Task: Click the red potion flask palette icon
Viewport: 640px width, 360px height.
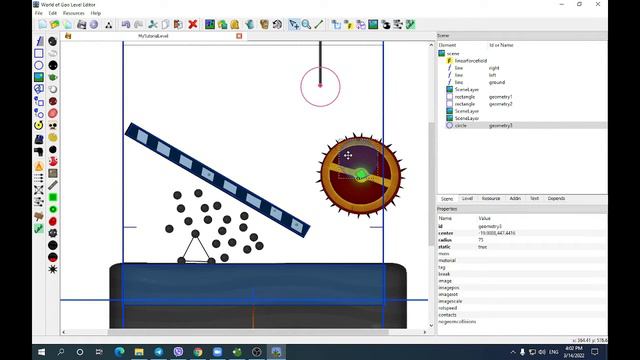Action: 53,161
